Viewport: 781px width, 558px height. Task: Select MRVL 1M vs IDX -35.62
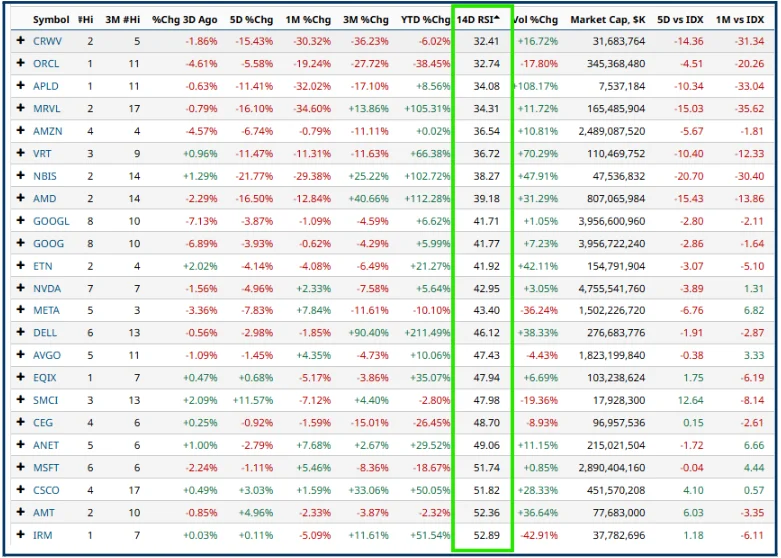750,109
